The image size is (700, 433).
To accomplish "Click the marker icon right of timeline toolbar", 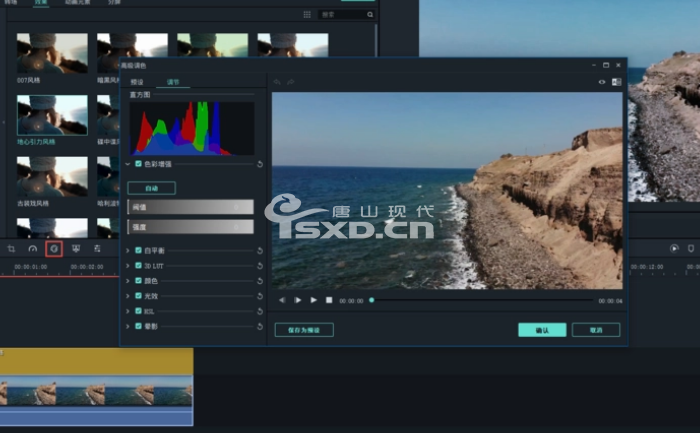I will pyautogui.click(x=691, y=248).
